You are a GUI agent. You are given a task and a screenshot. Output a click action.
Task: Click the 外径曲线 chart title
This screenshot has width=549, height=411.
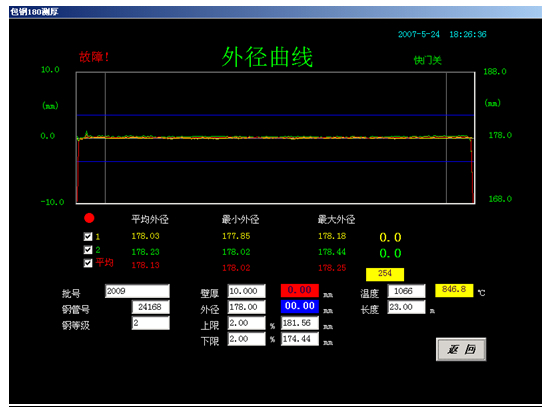tap(267, 57)
